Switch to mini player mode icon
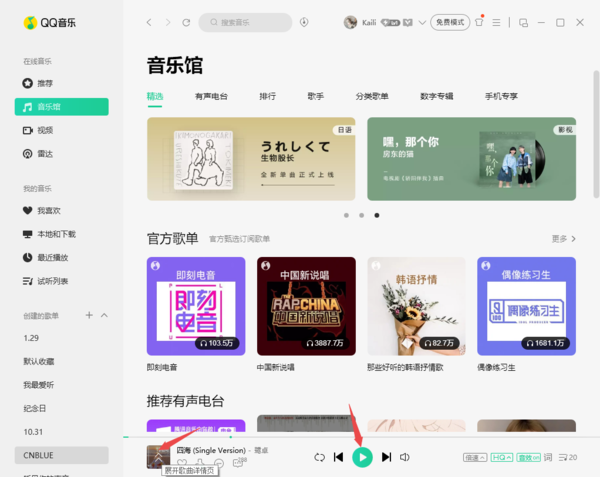The image size is (600, 477). (523, 22)
